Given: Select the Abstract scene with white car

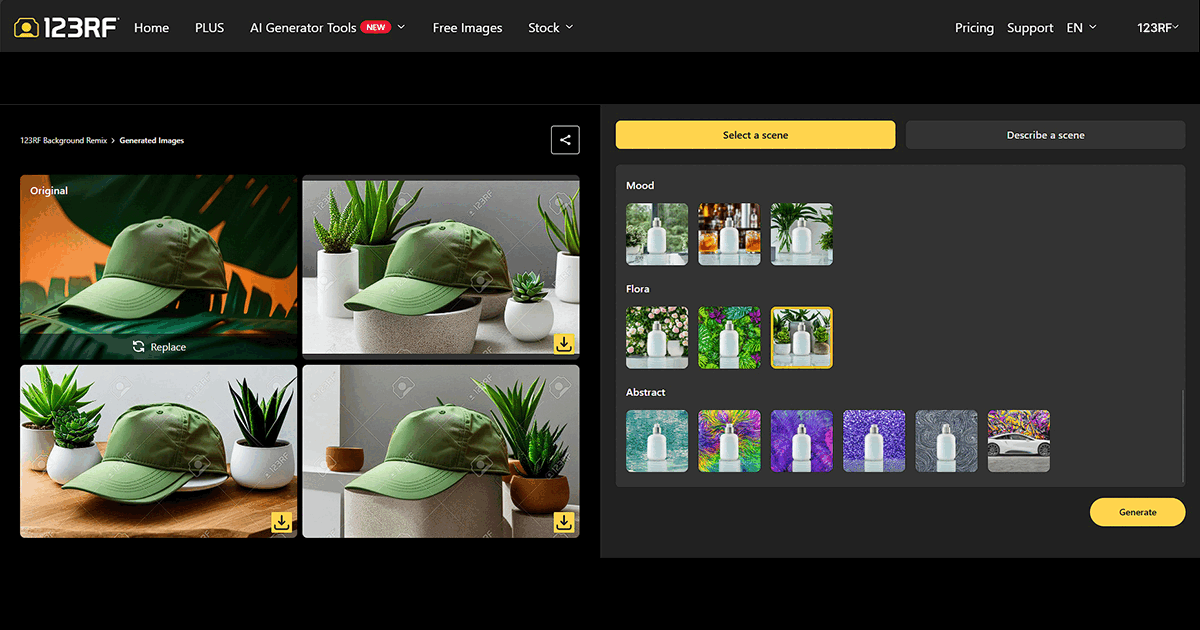Looking at the screenshot, I should pyautogui.click(x=1019, y=441).
